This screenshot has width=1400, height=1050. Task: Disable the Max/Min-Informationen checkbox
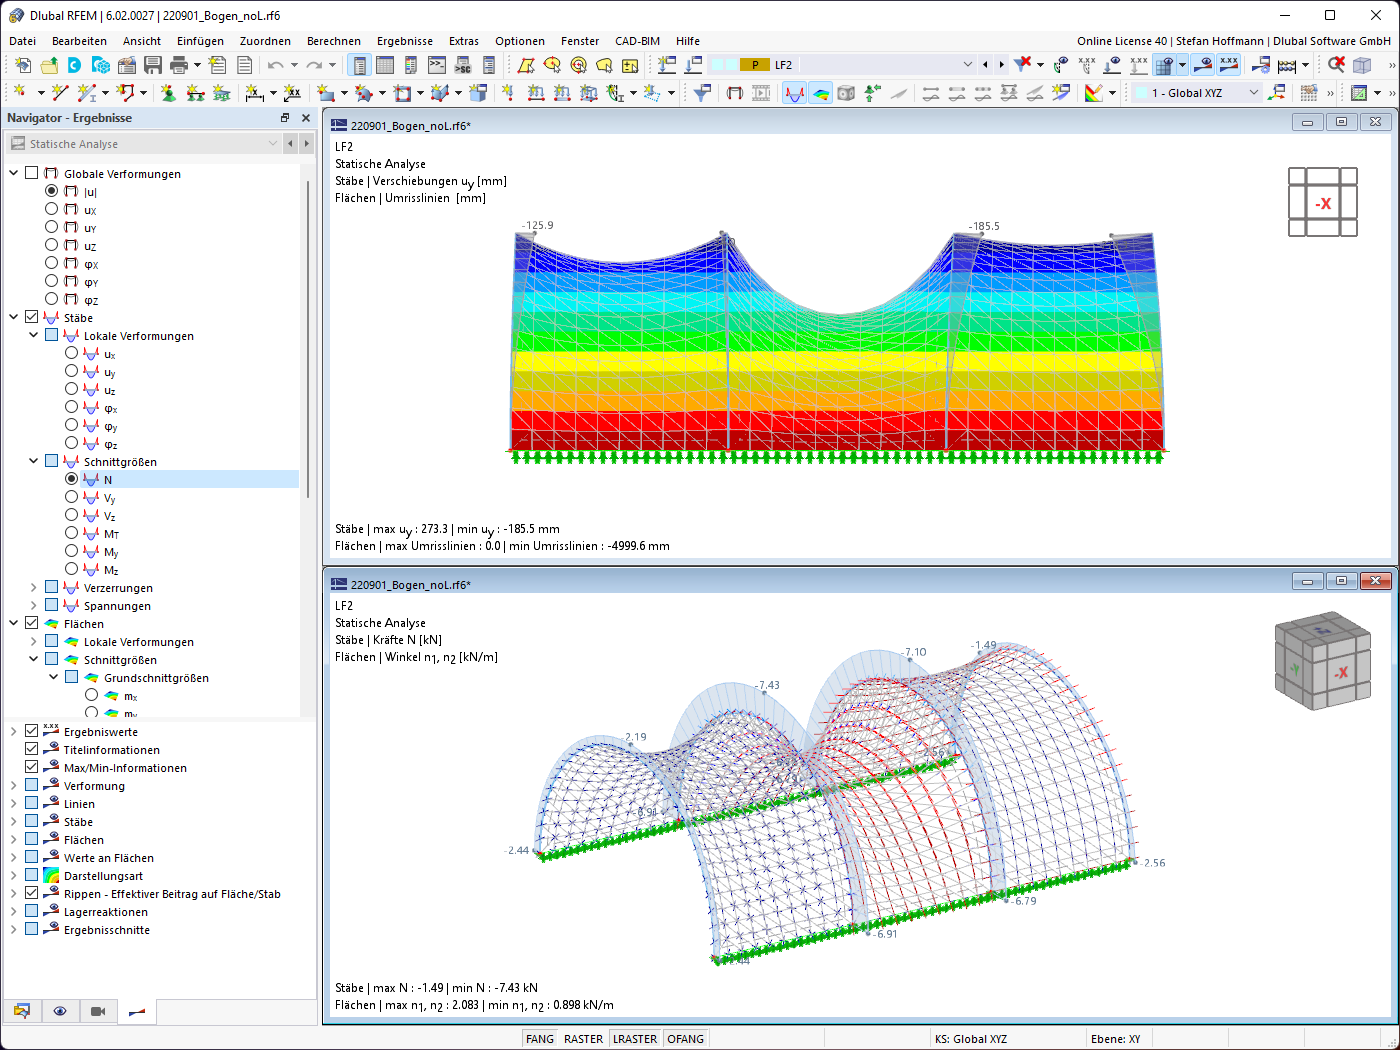31,767
